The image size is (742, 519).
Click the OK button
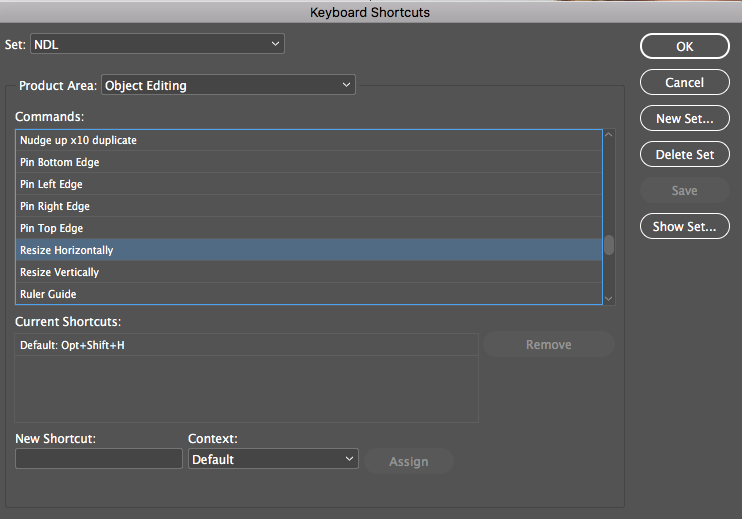point(684,46)
